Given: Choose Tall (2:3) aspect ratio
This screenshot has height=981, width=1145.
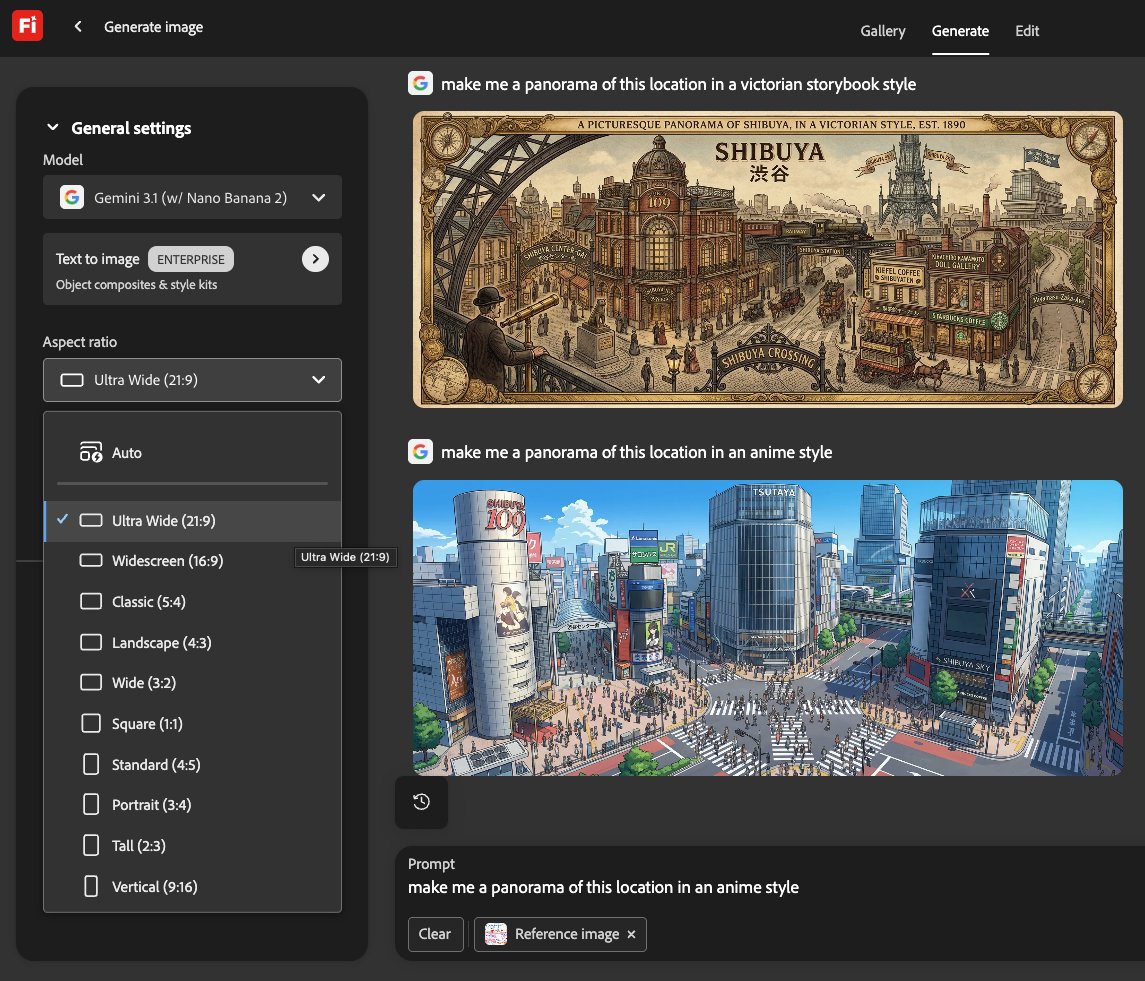Looking at the screenshot, I should (192, 846).
